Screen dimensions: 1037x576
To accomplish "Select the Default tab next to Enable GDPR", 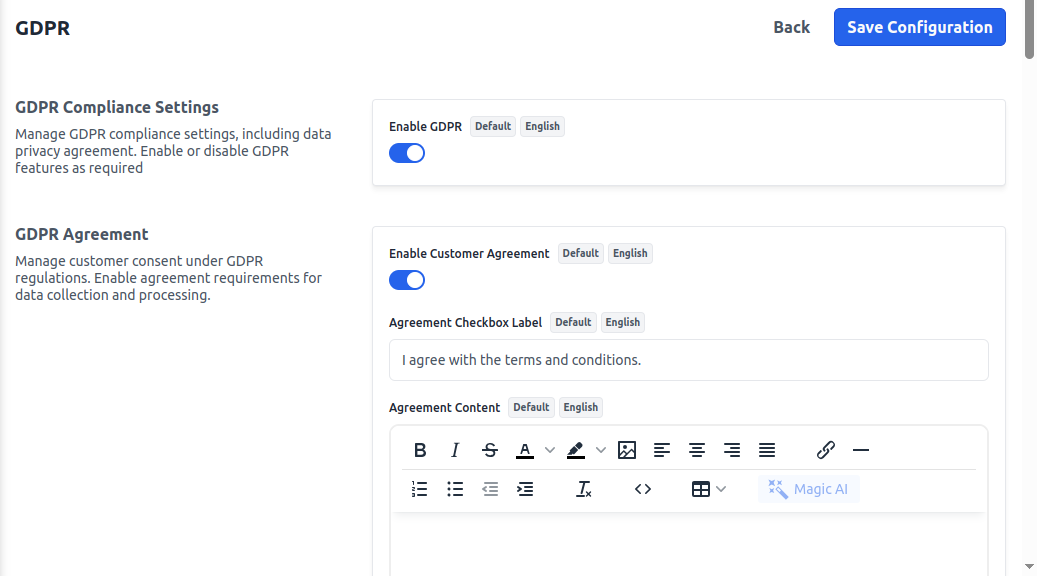I will 492,126.
